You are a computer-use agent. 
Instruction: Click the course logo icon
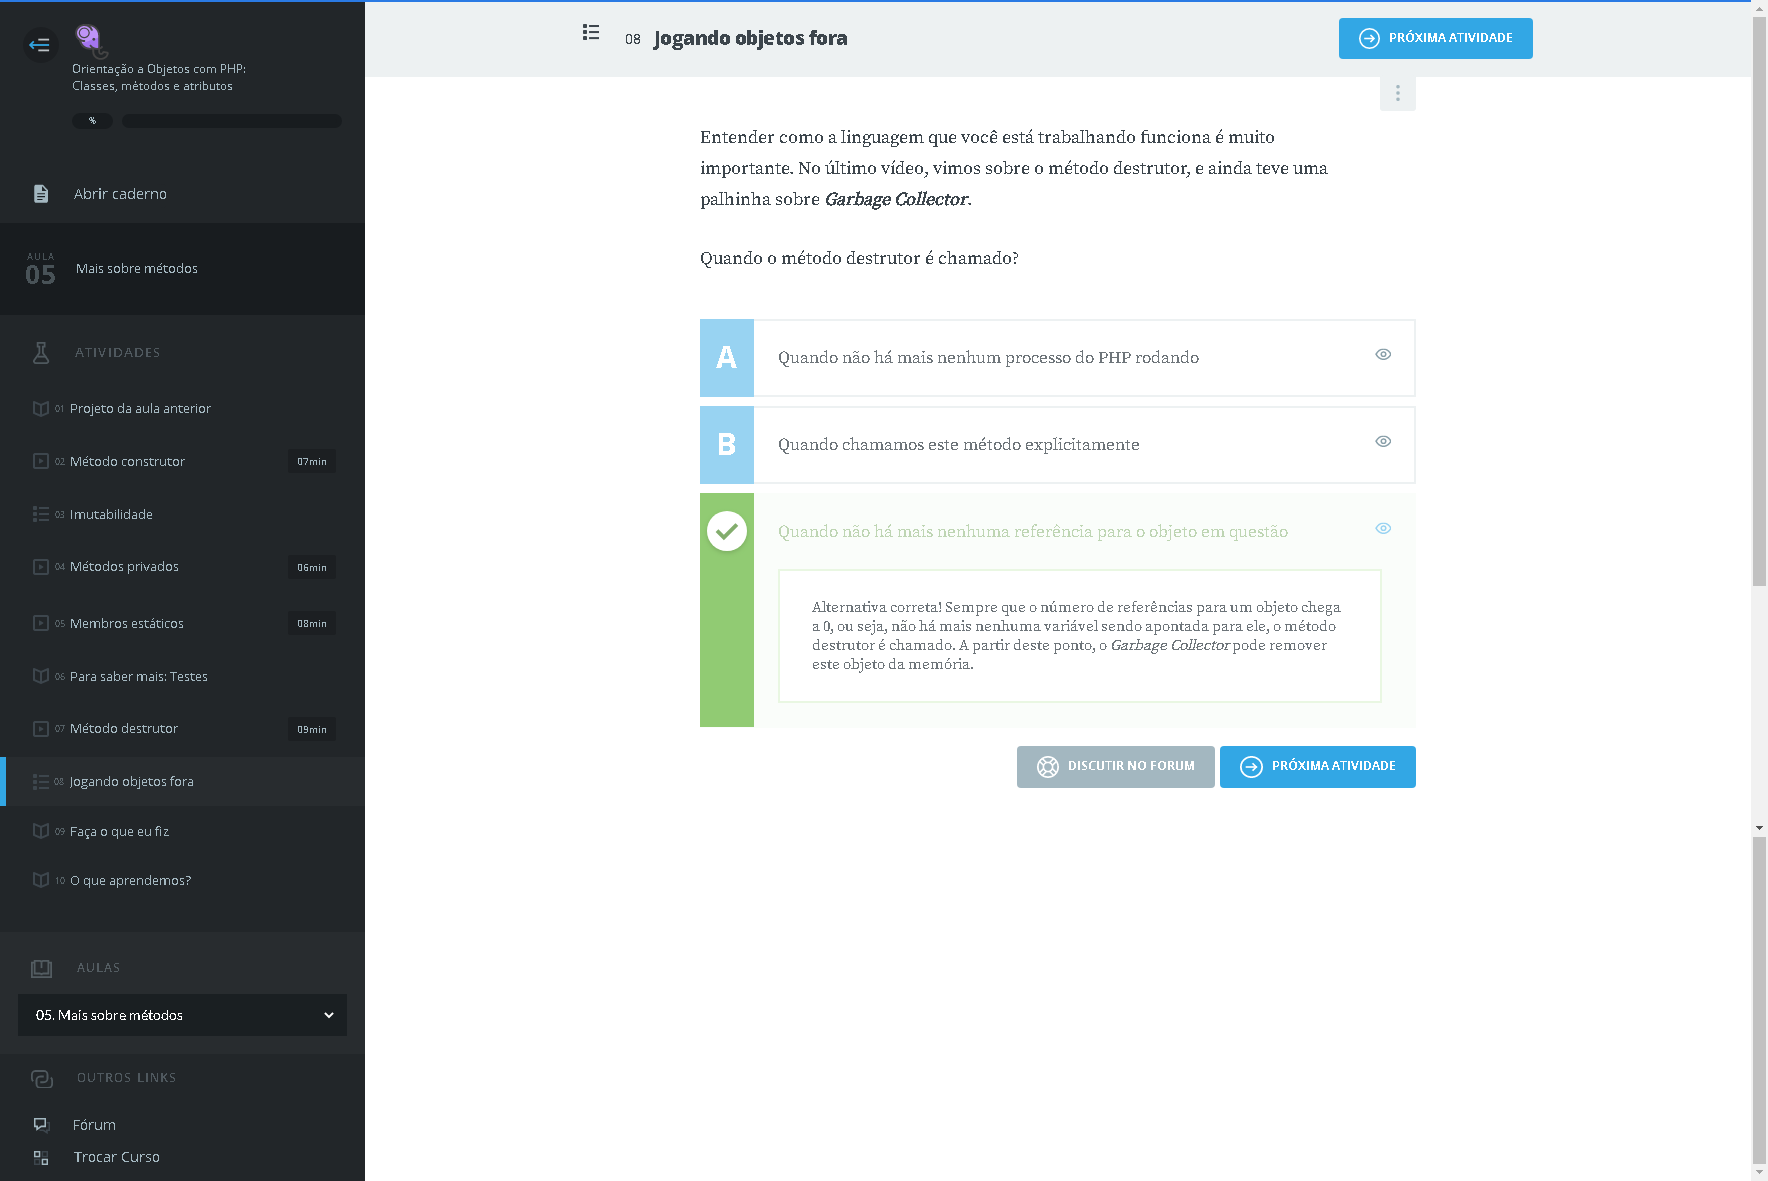[x=89, y=39]
